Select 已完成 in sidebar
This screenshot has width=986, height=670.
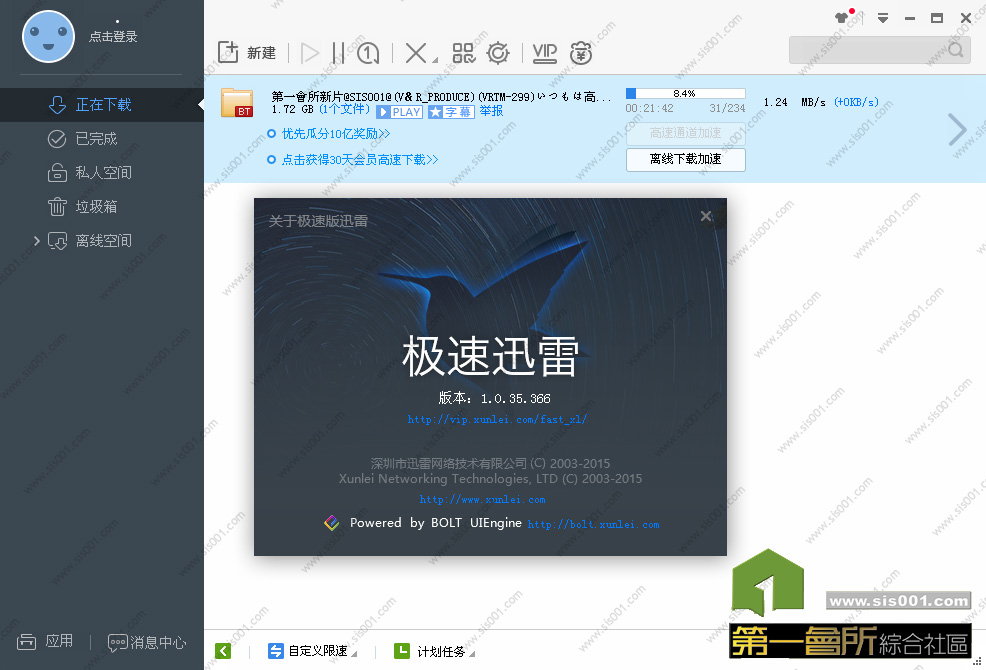click(102, 138)
